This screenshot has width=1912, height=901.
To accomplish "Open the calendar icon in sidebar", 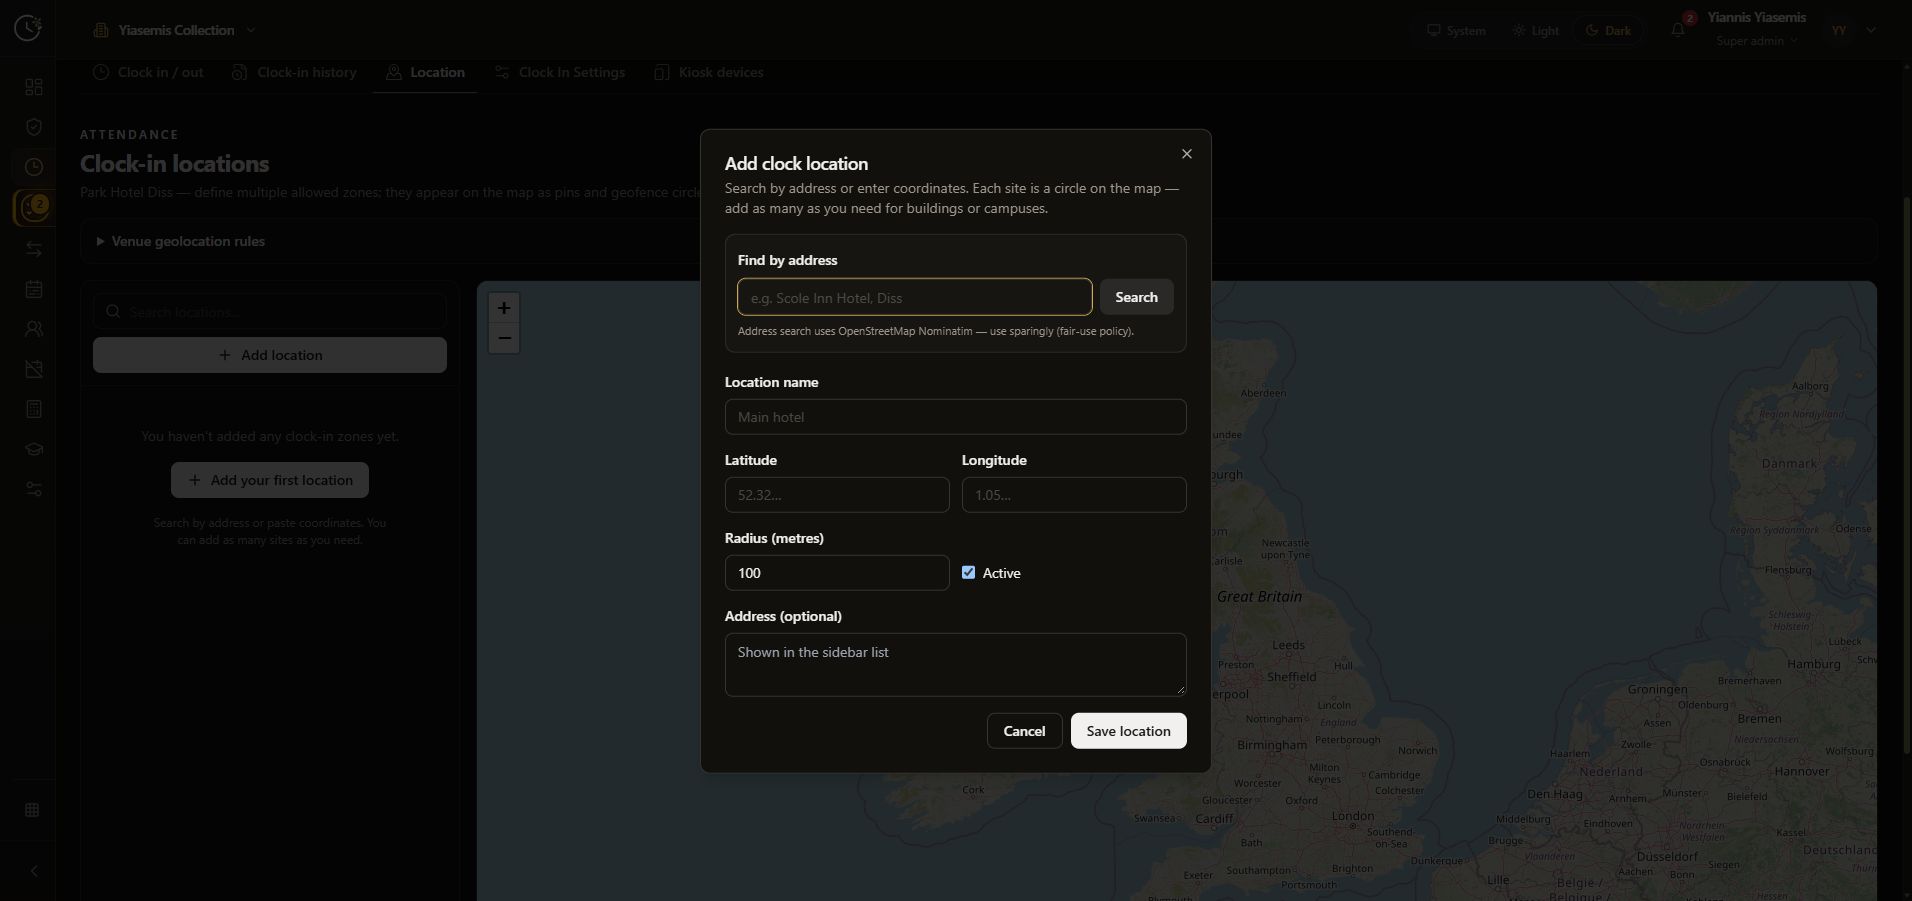I will (34, 289).
